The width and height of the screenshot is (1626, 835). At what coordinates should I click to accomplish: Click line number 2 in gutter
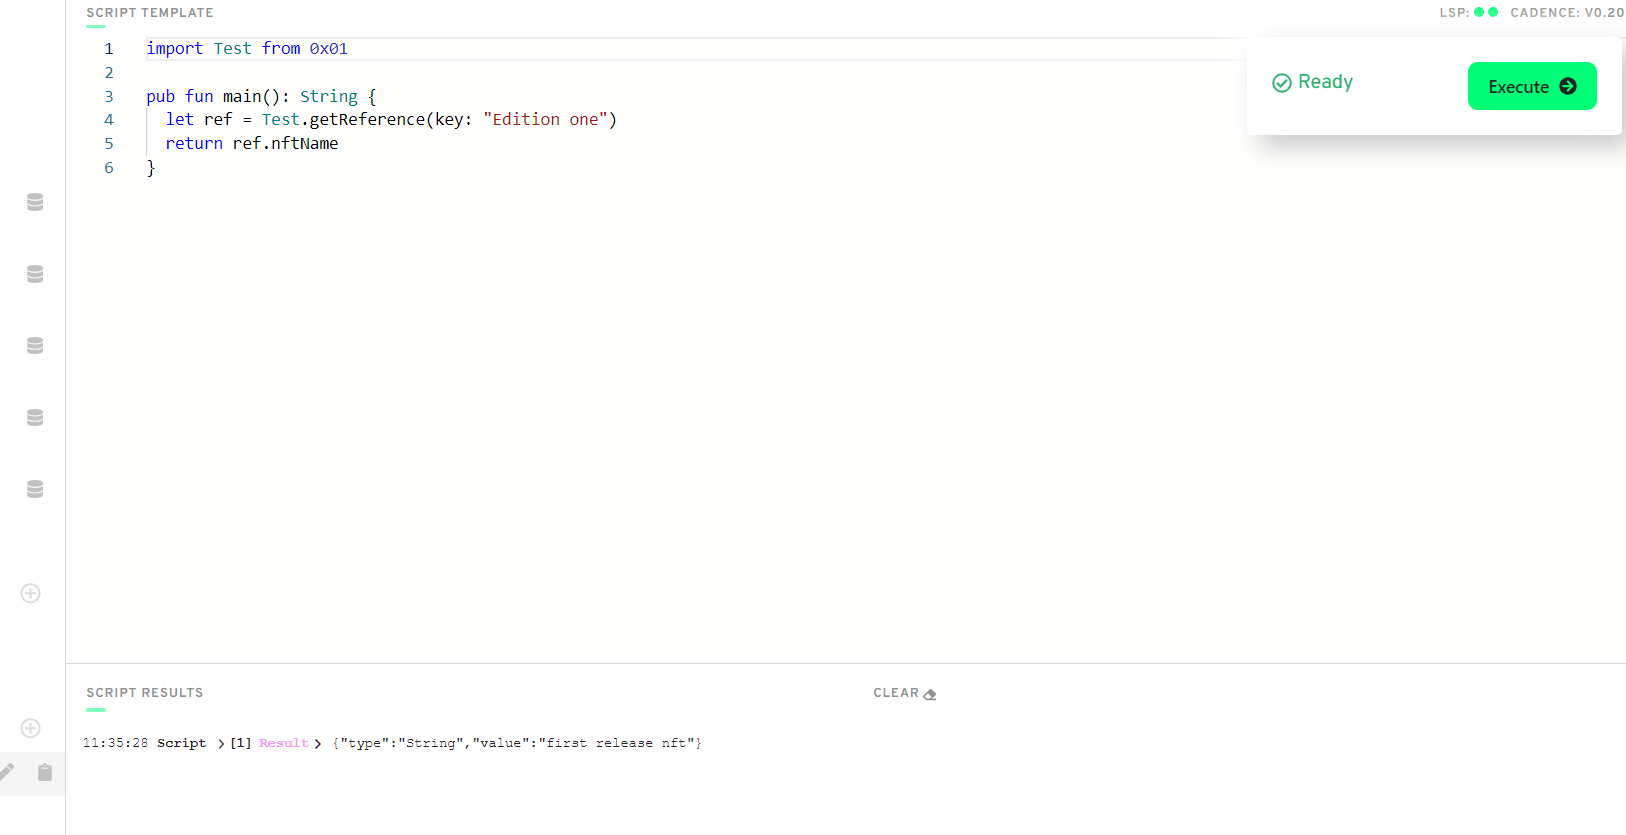(109, 73)
